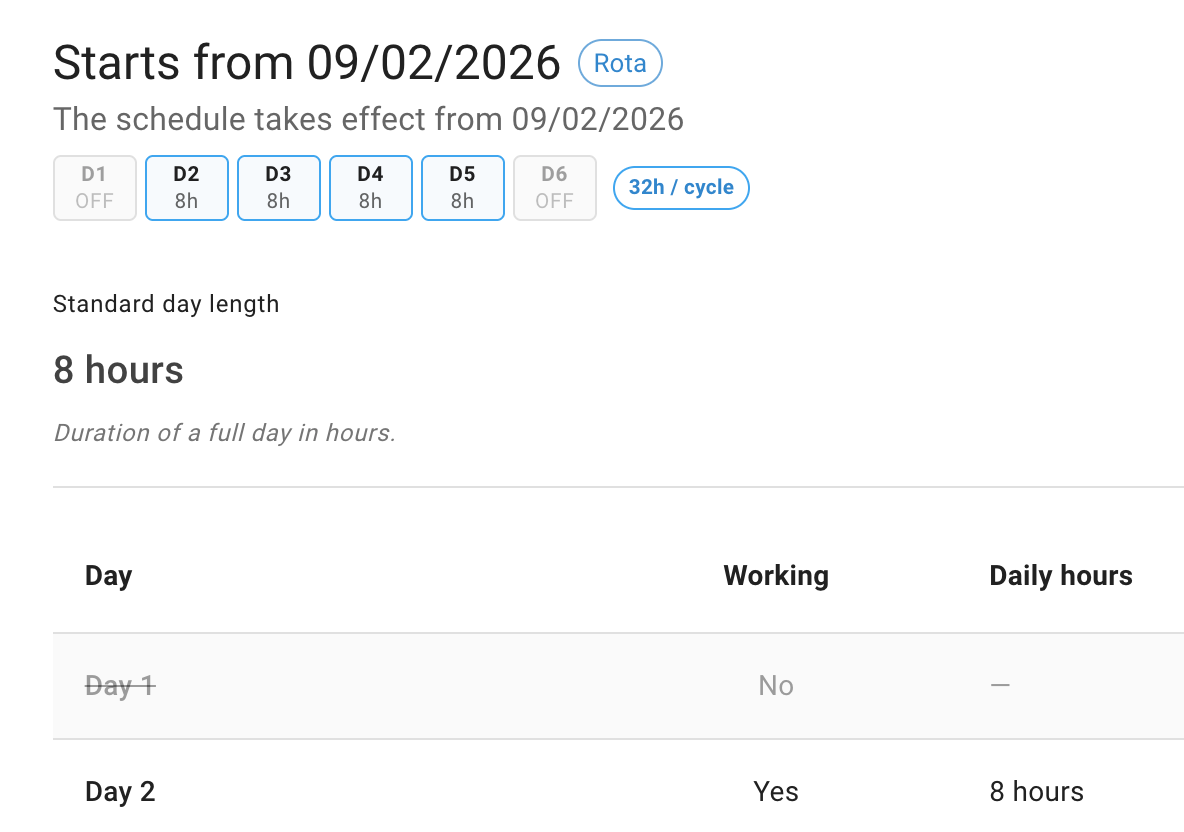Click the No working status for Day 1

776,686
